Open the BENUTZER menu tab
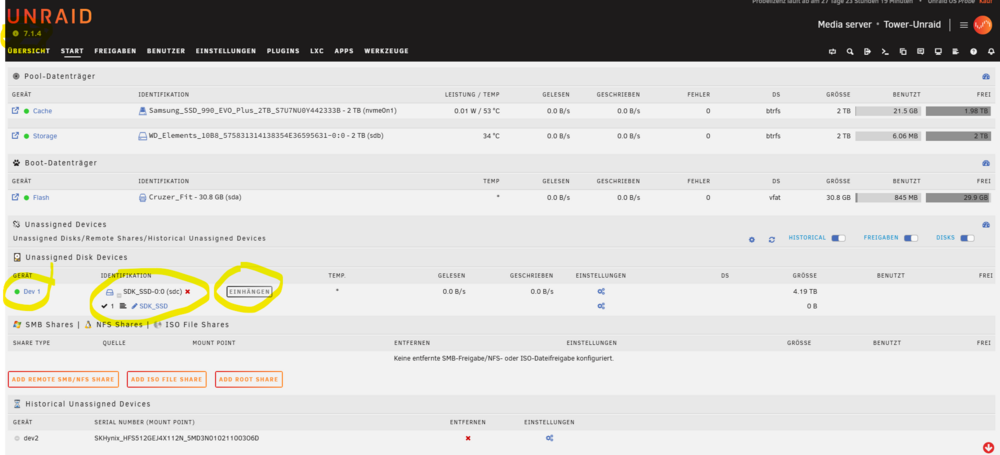The width and height of the screenshot is (1000, 455). pyautogui.click(x=166, y=51)
